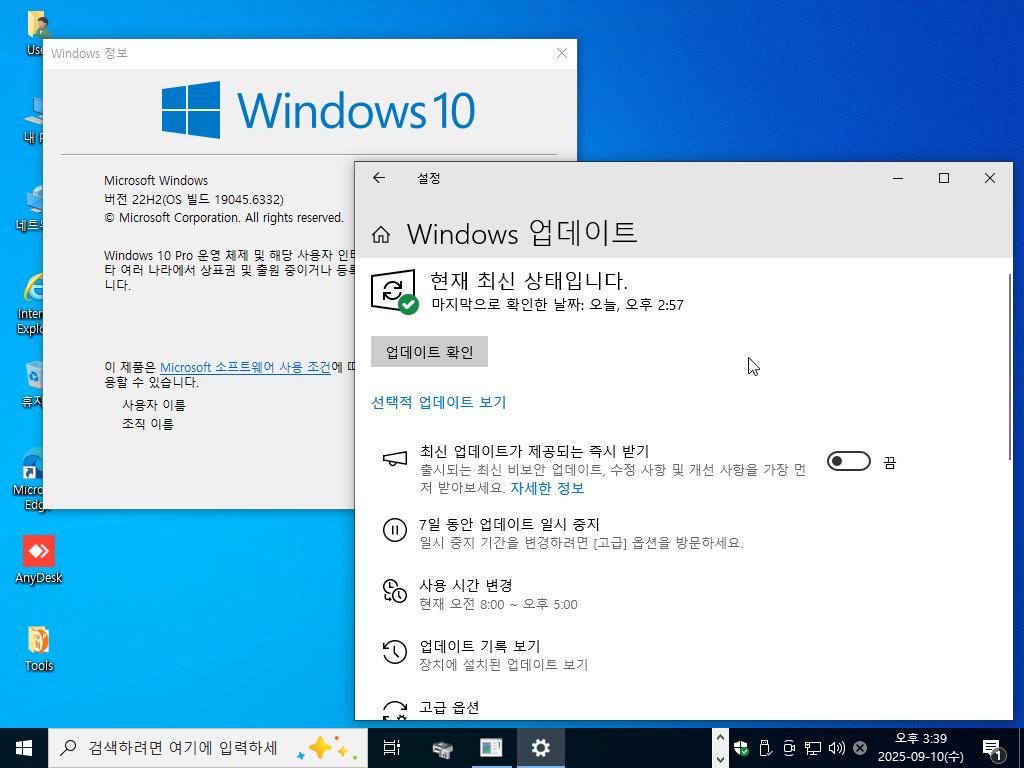Click the safely remove hardware tray icon
Image resolution: width=1024 pixels, height=768 pixels.
(x=765, y=748)
